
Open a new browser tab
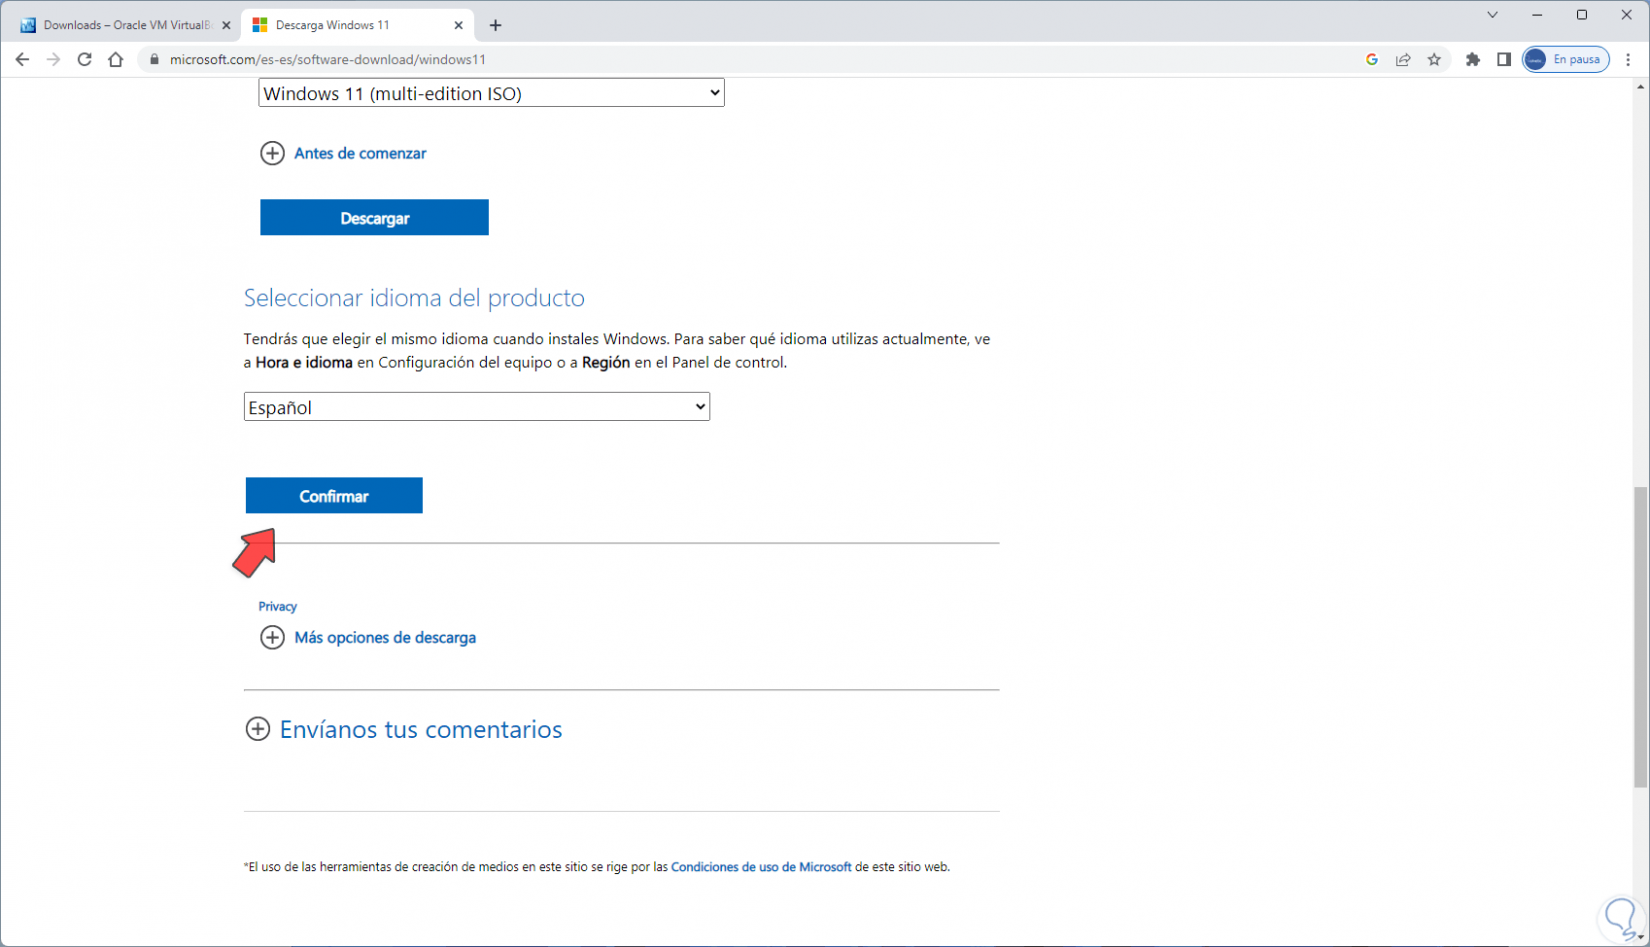pyautogui.click(x=495, y=25)
